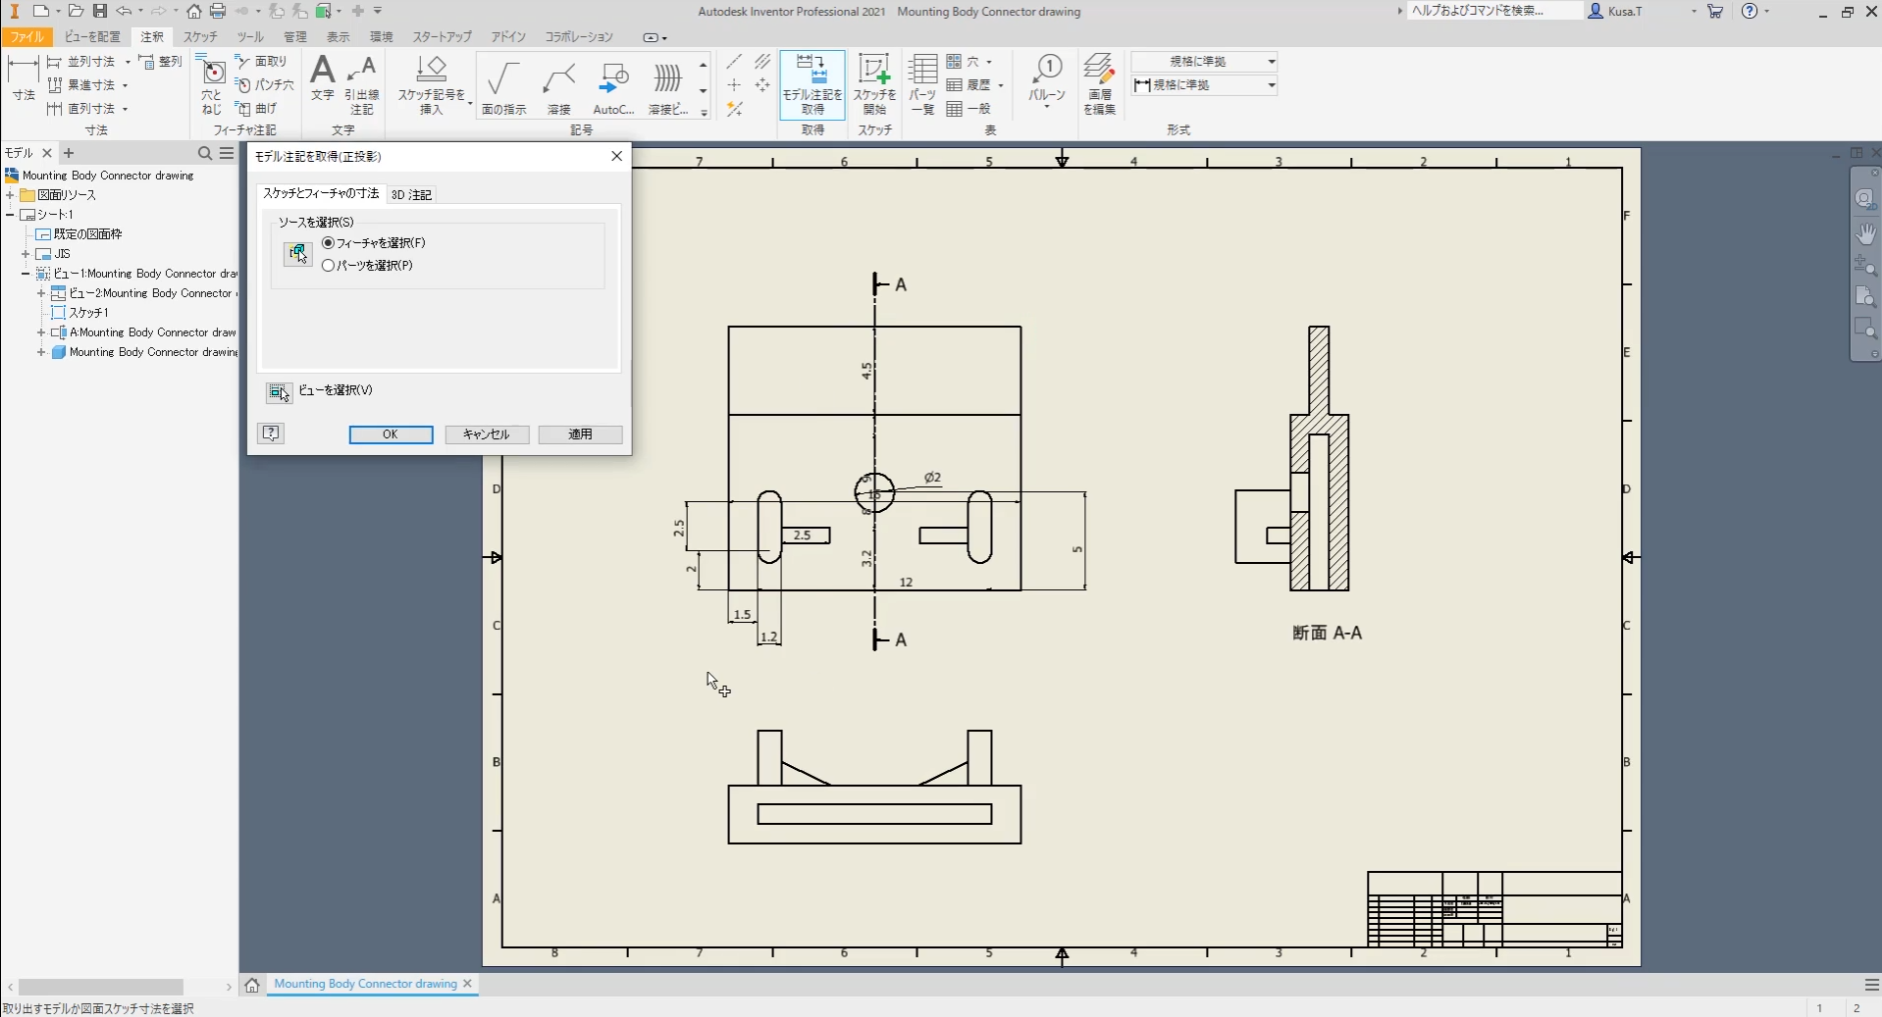Click the search icon in model browser
This screenshot has height=1017, width=1882.
click(205, 153)
